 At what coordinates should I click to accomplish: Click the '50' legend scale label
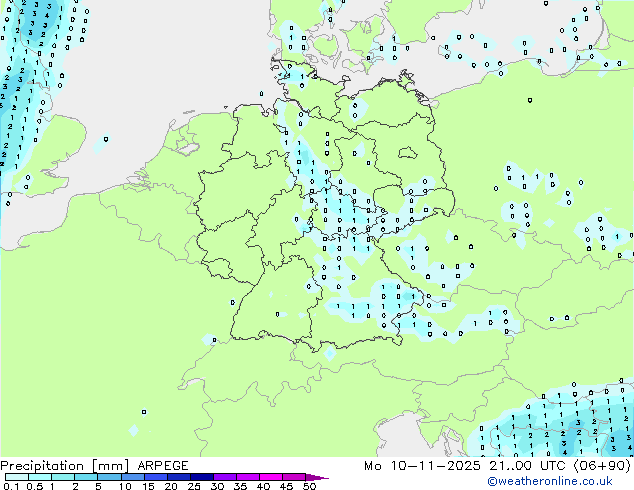[310, 486]
